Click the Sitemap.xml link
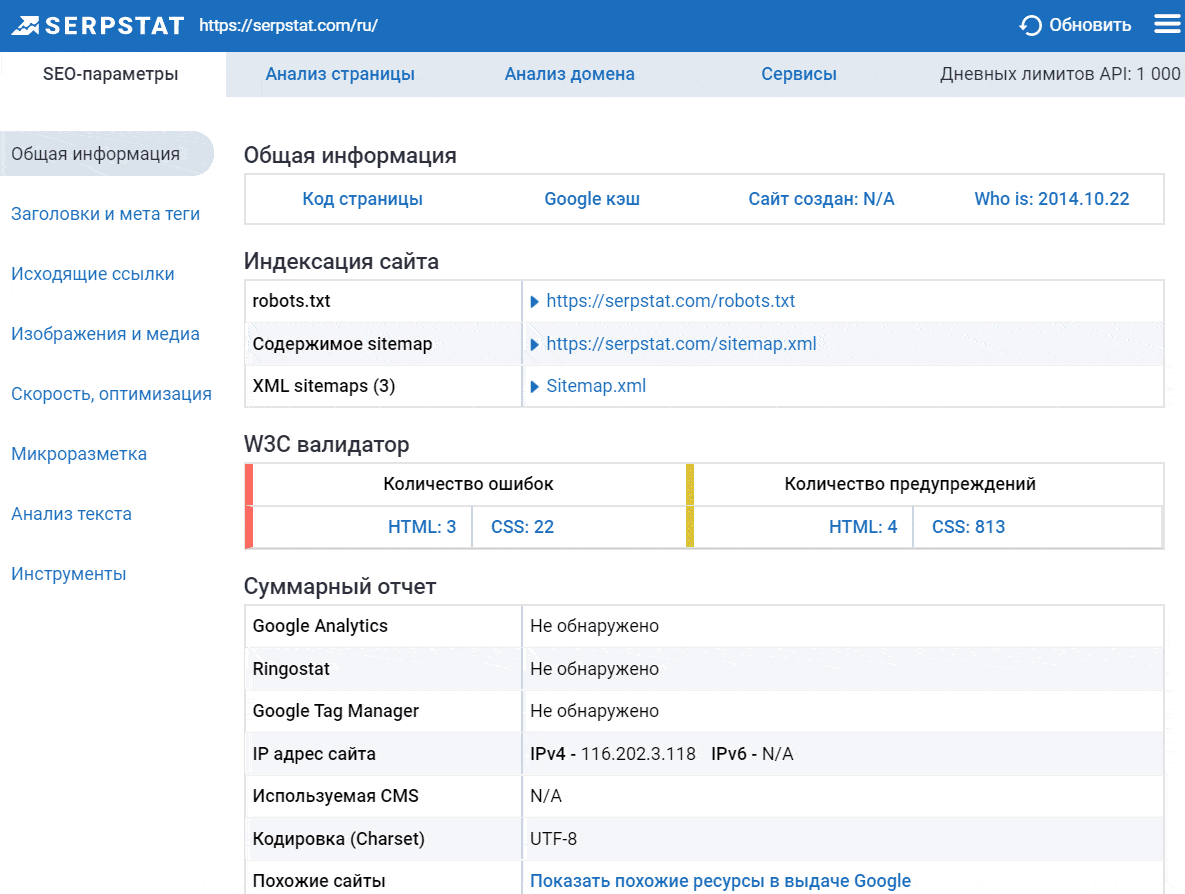Viewport: 1185px width, 894px height. pos(596,386)
